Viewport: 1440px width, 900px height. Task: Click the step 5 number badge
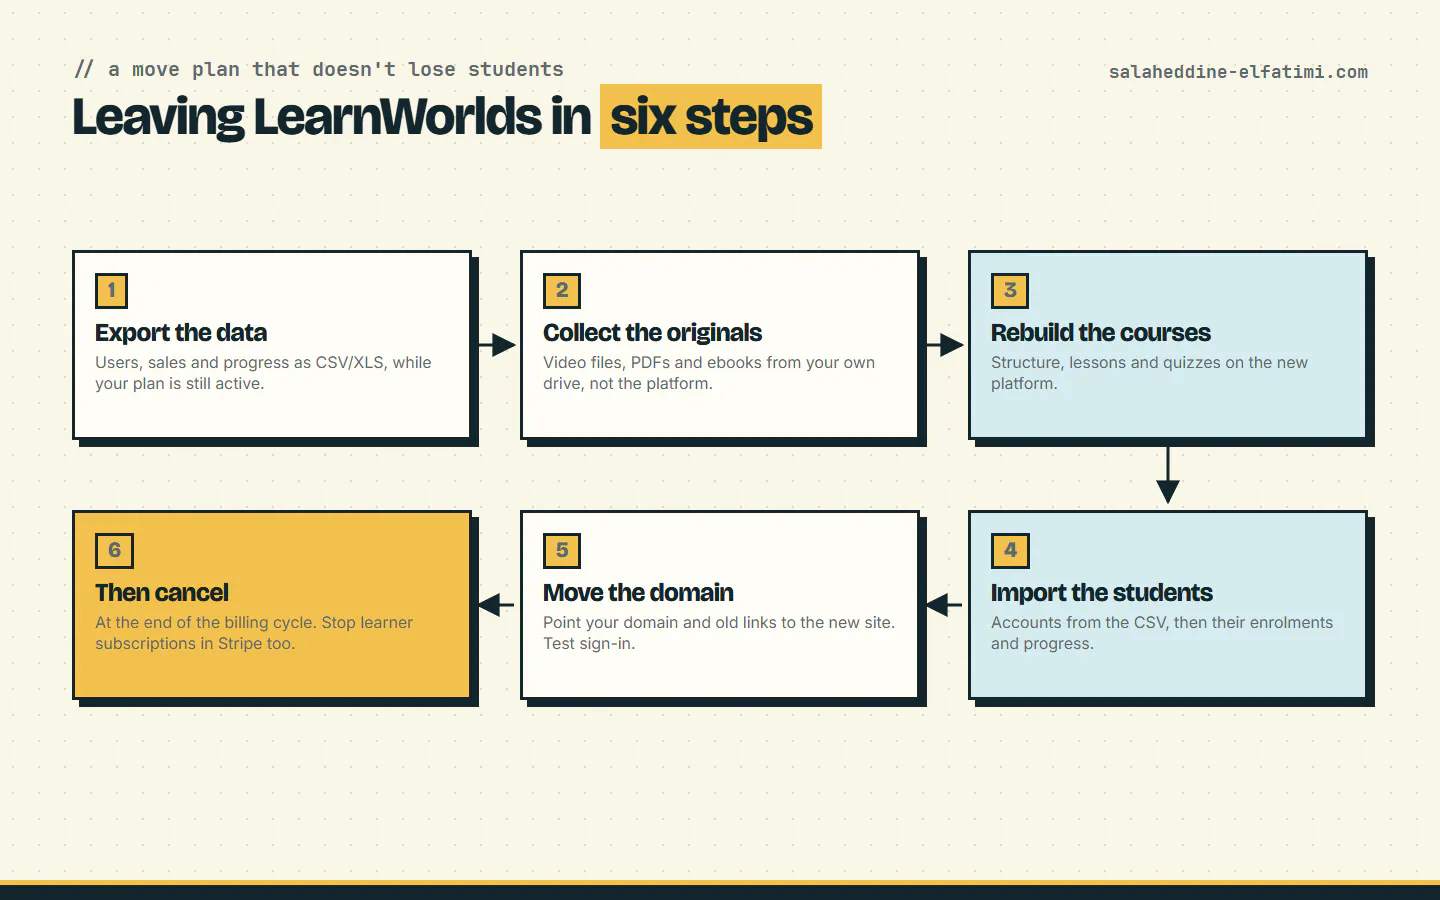click(x=562, y=550)
